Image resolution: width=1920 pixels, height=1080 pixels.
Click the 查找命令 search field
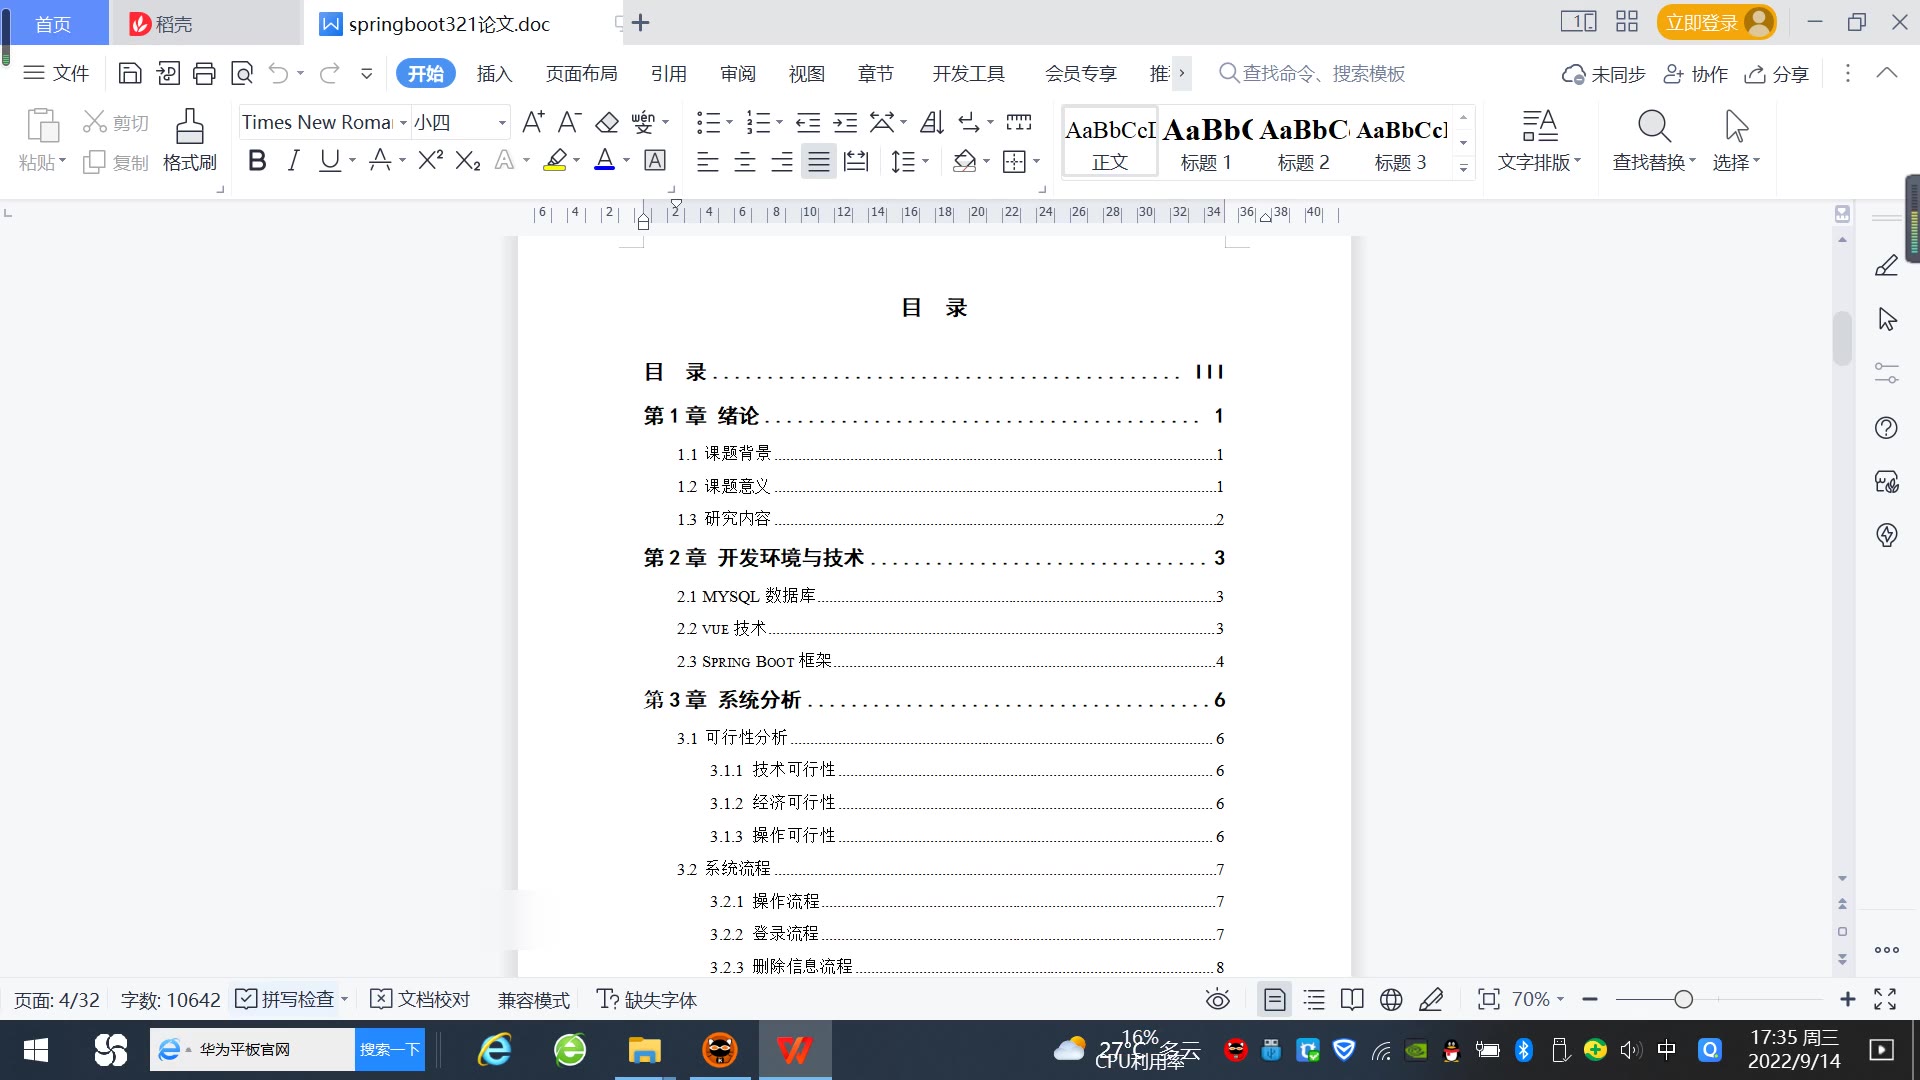[1322, 74]
